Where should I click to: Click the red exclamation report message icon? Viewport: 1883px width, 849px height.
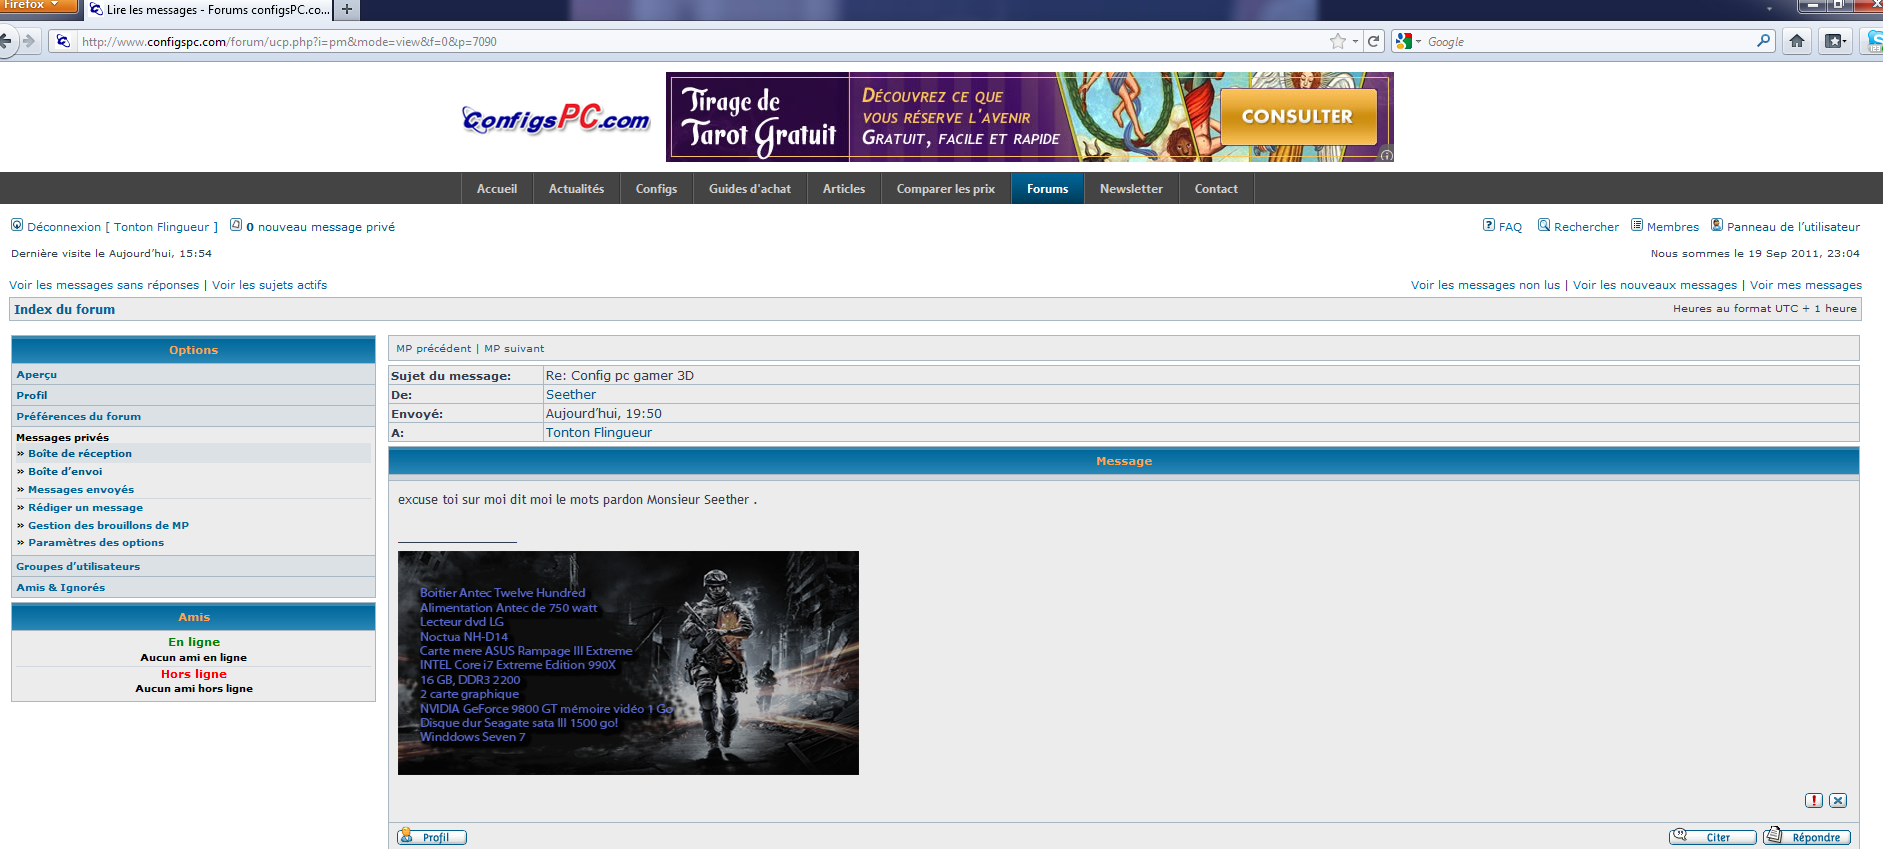(x=1813, y=800)
